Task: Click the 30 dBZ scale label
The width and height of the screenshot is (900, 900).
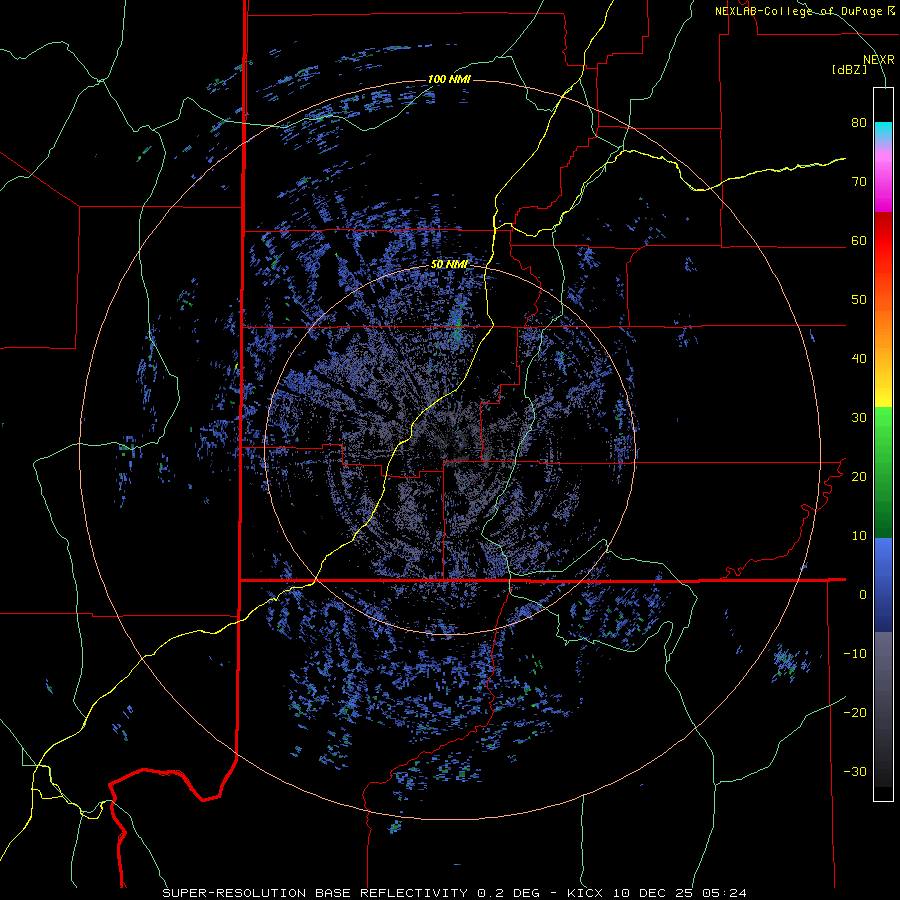Action: click(x=859, y=418)
